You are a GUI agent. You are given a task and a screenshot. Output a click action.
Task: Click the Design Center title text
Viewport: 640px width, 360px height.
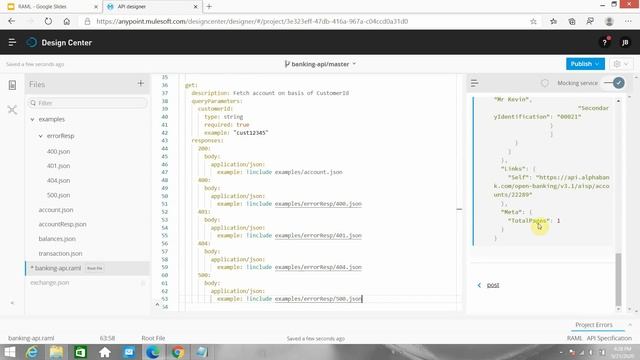point(67,42)
